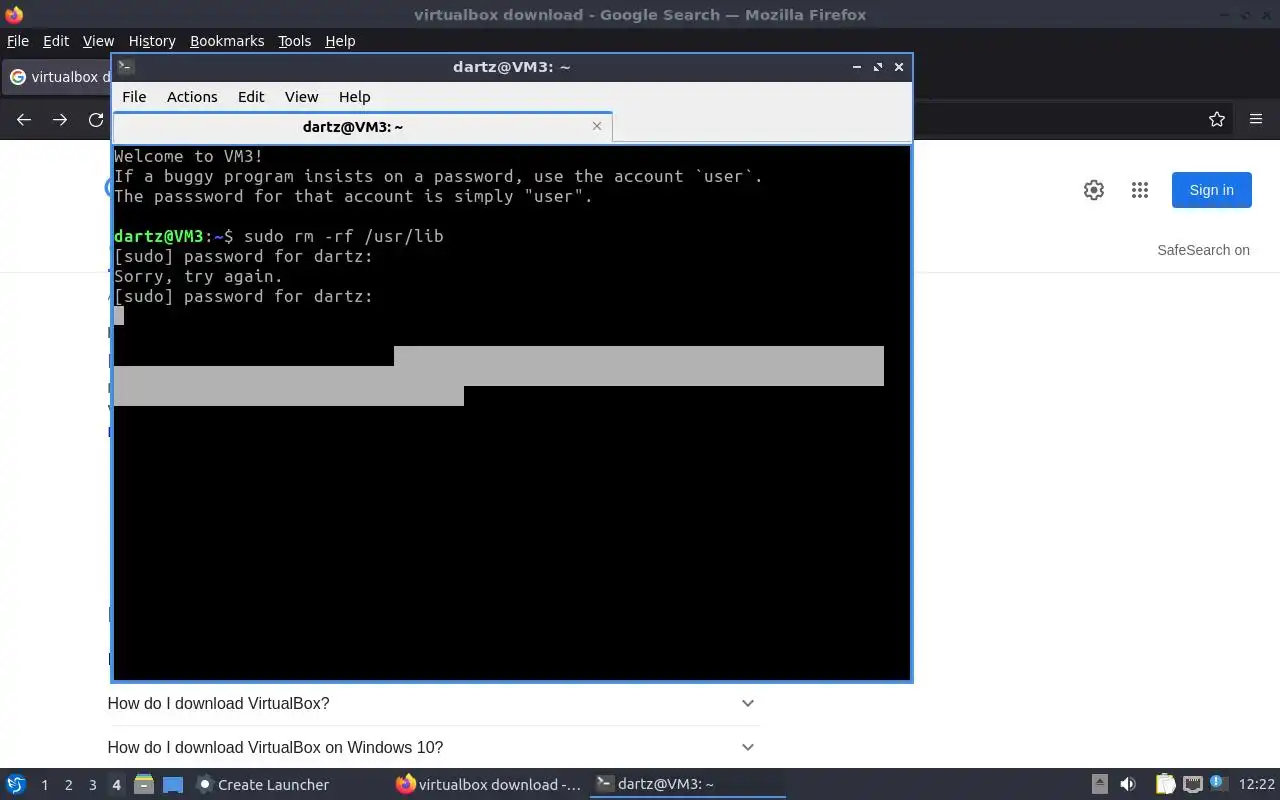Open the terminal Actions menu
Viewport: 1280px width, 800px height.
click(192, 97)
